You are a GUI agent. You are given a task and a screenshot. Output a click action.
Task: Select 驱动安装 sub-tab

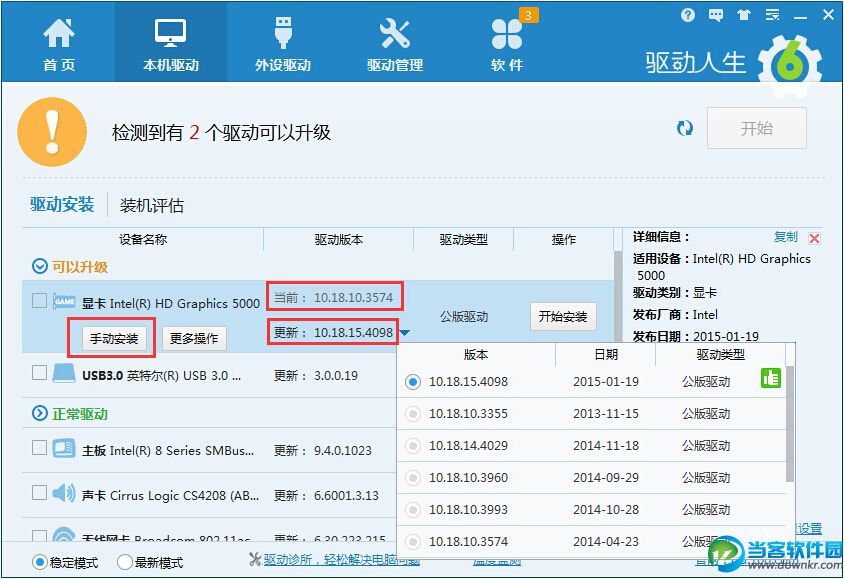tap(62, 204)
